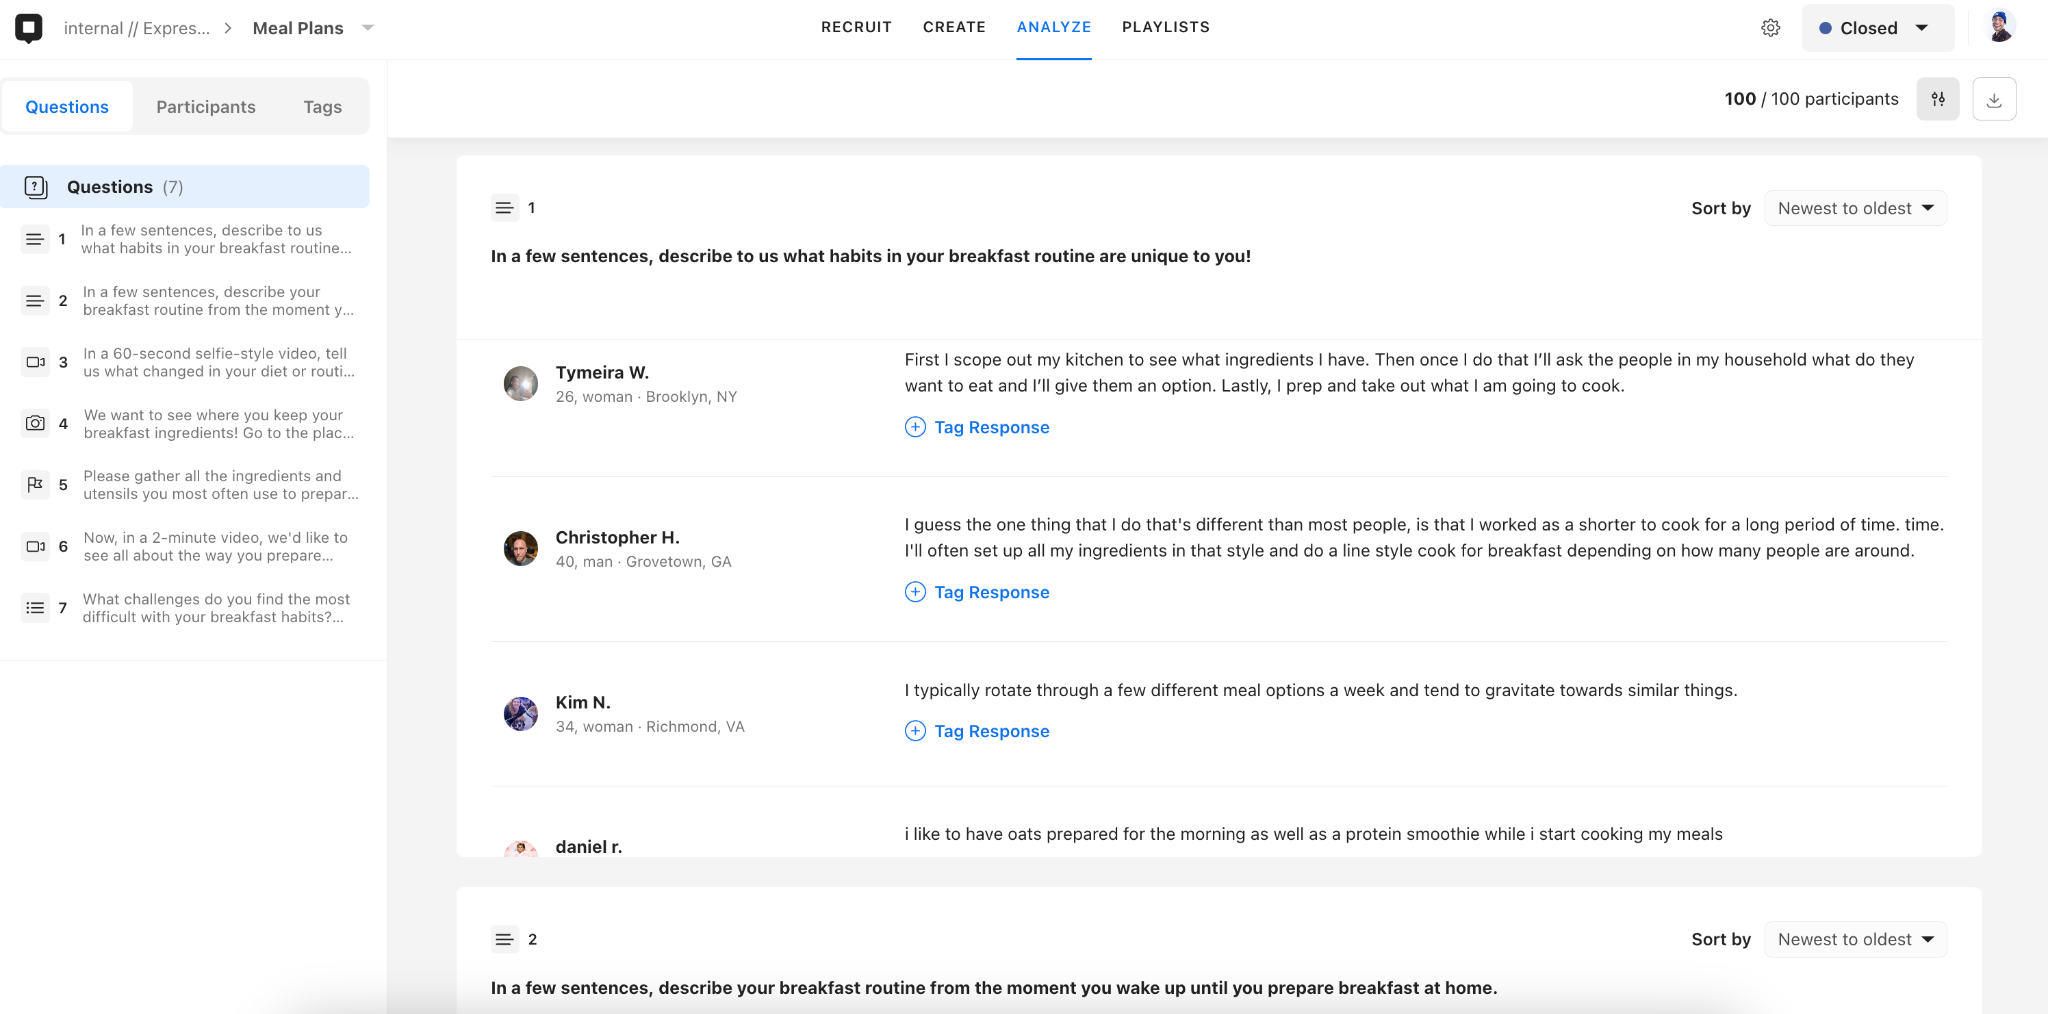Click participant name Tymeira W.

[x=602, y=372]
